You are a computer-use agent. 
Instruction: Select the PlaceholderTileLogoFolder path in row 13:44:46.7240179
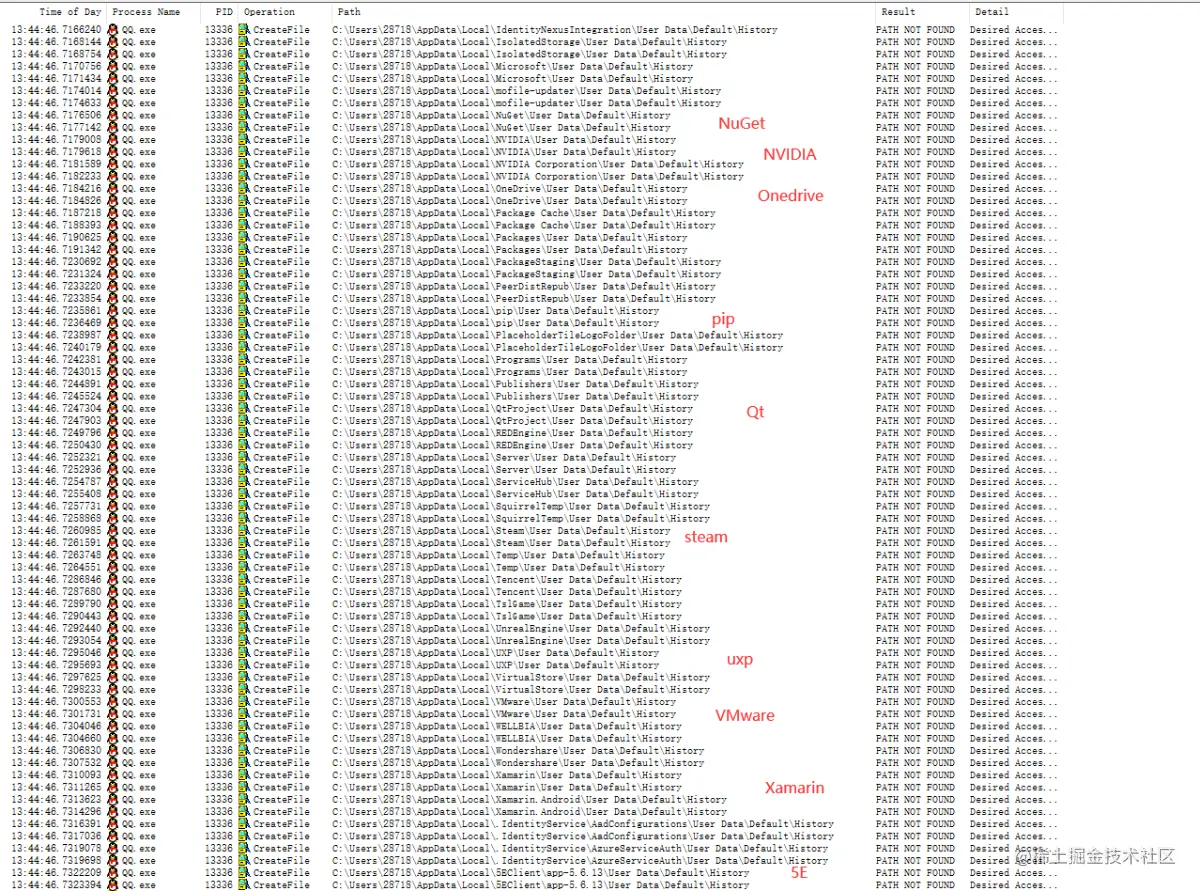558,348
